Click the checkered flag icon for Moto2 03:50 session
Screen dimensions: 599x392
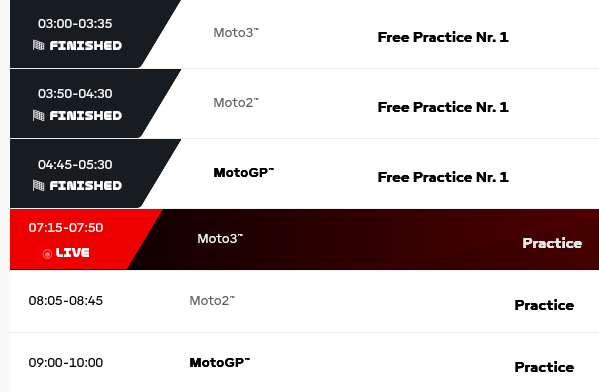[38, 115]
